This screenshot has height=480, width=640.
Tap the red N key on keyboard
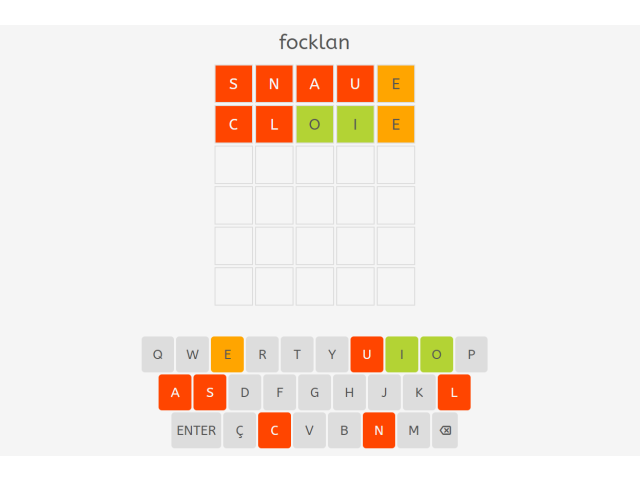click(x=379, y=430)
